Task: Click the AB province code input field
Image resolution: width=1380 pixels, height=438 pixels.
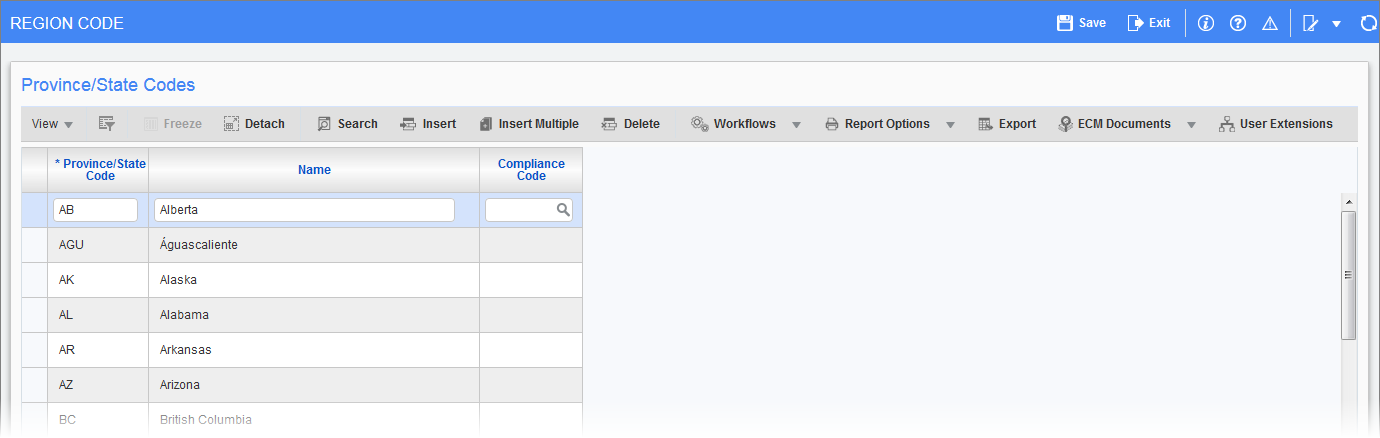Action: pyautogui.click(x=95, y=210)
